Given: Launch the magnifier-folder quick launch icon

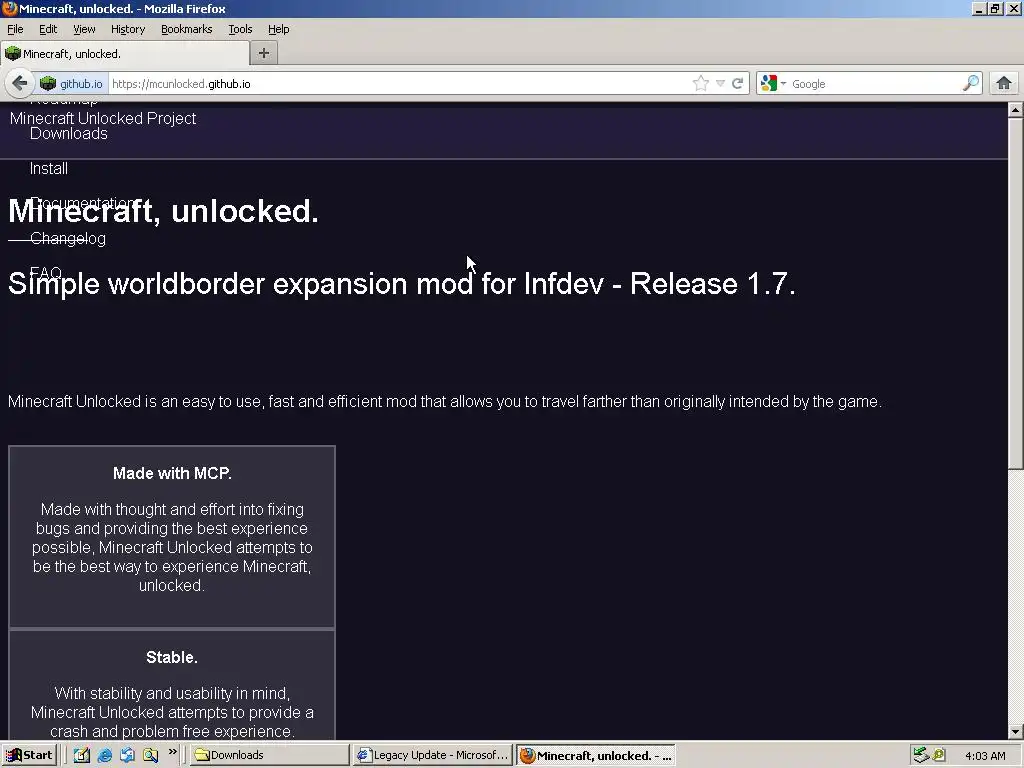Looking at the screenshot, I should pos(150,755).
